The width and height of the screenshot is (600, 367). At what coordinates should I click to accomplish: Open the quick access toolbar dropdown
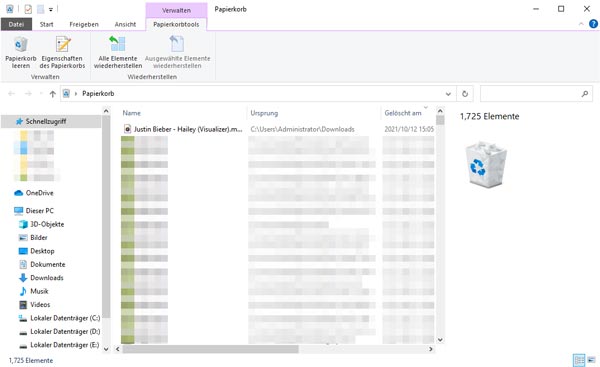[51, 10]
